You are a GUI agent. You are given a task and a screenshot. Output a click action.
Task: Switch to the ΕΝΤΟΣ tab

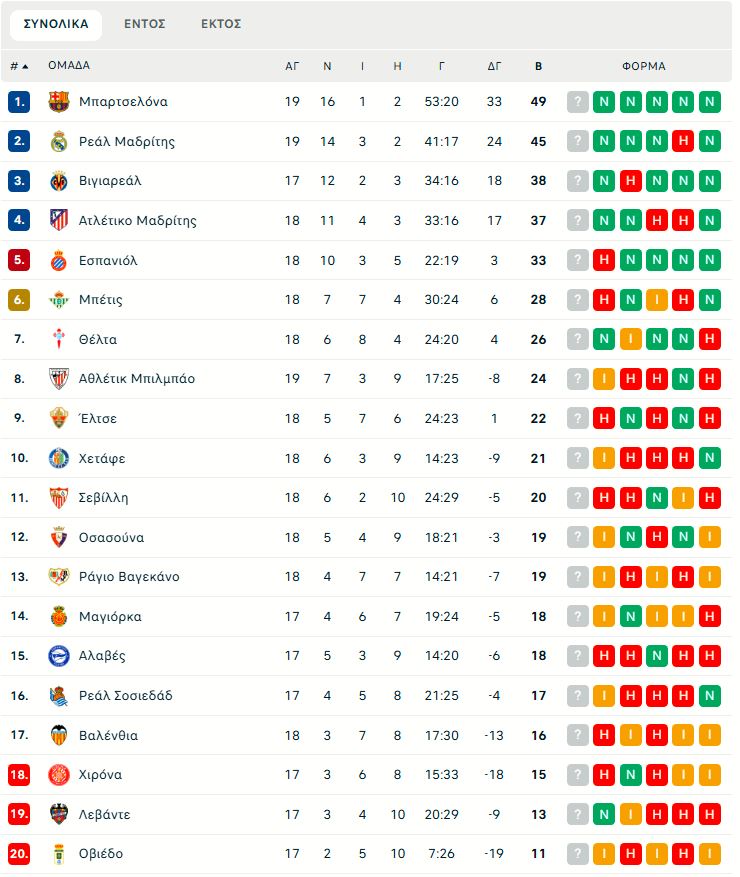(145, 24)
